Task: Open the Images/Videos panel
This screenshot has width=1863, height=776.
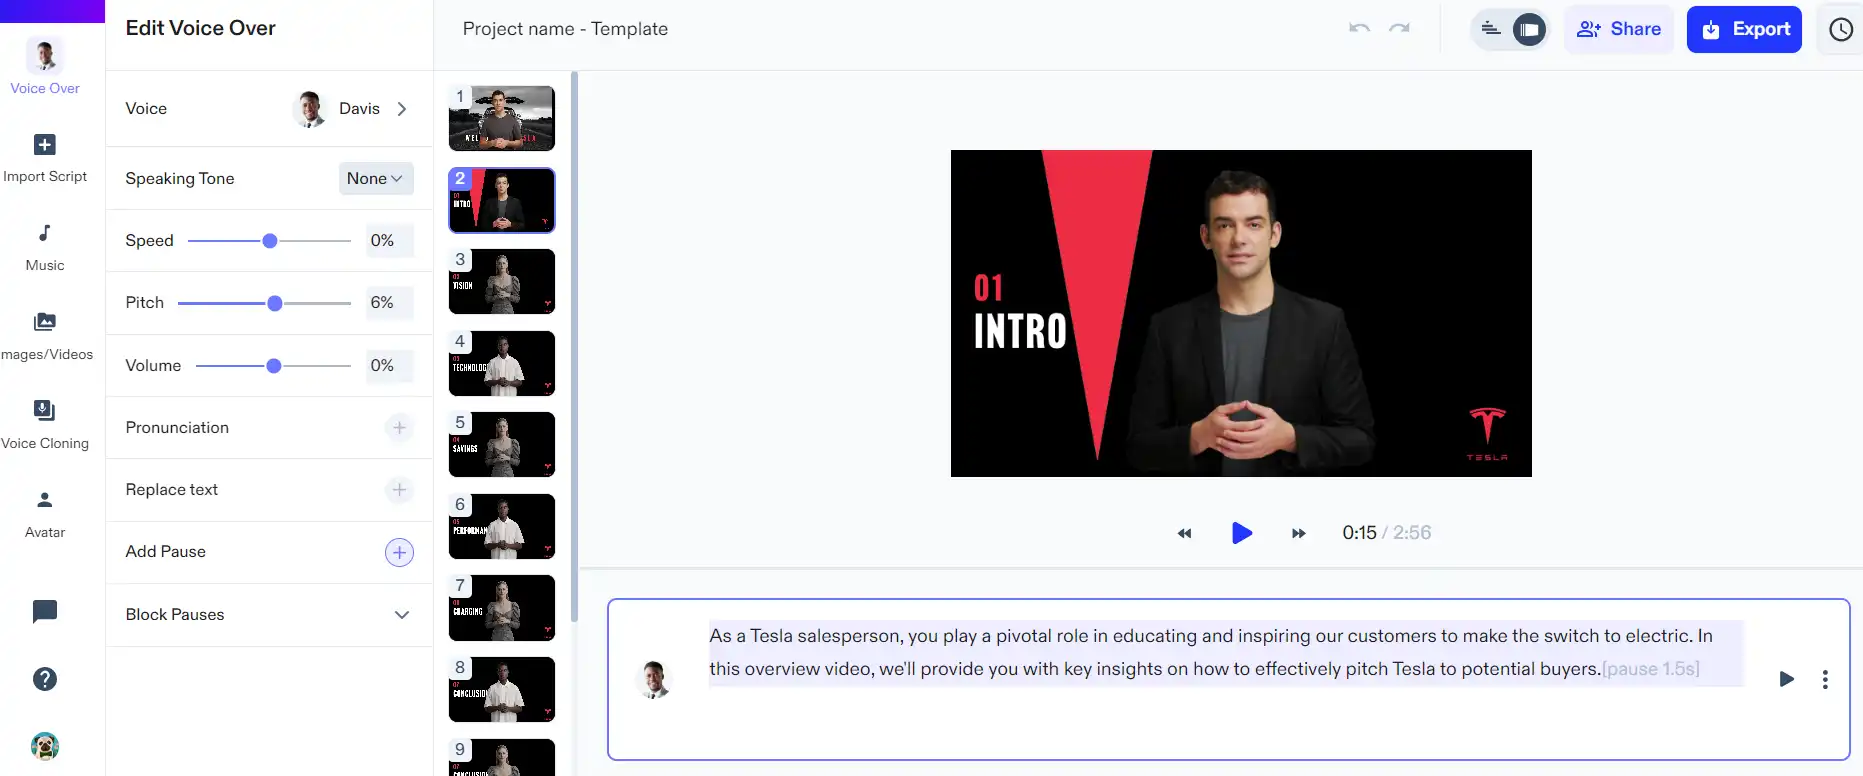Action: pyautogui.click(x=45, y=336)
